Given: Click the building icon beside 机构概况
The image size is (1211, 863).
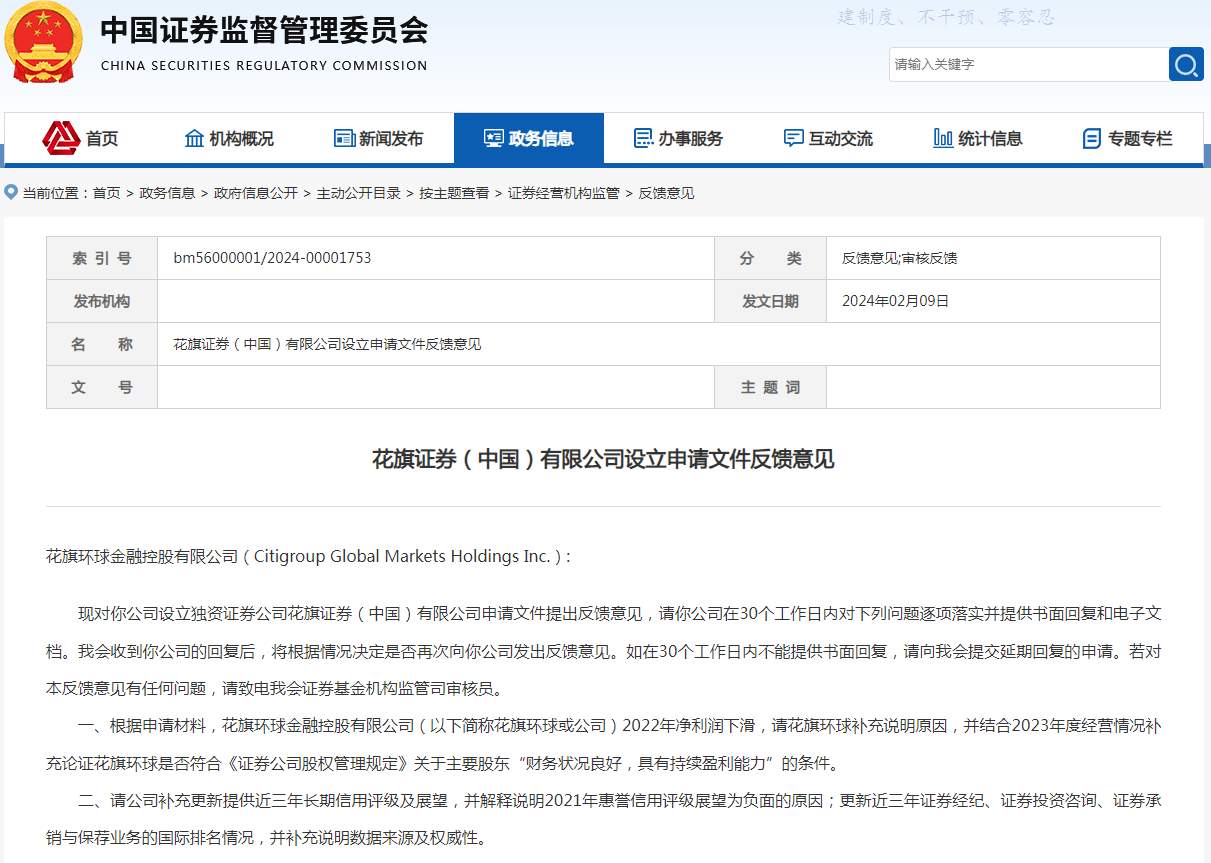Looking at the screenshot, I should coord(194,138).
